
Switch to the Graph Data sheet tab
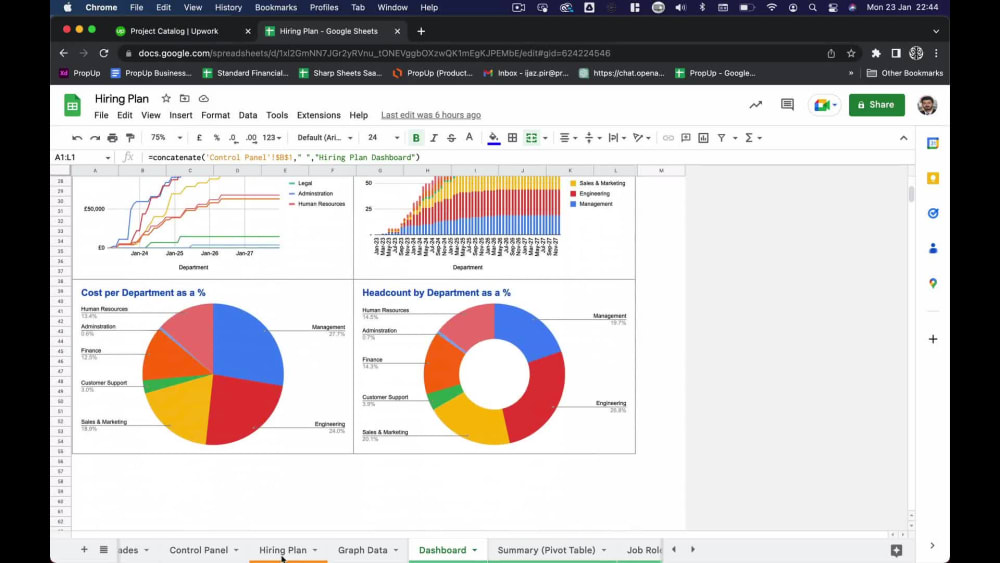(x=362, y=550)
